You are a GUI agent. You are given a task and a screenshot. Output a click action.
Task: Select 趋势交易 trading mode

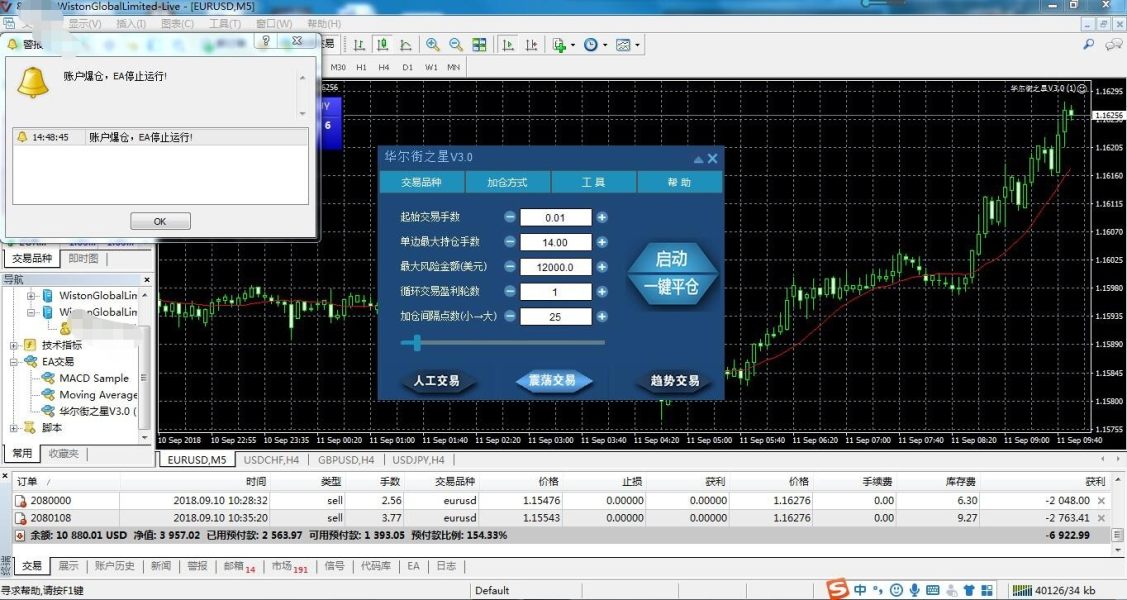(x=674, y=381)
